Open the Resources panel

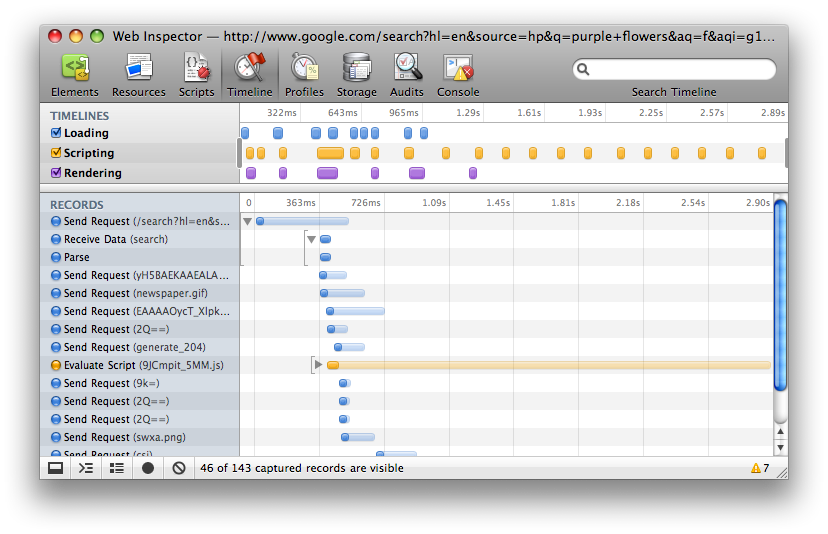click(138, 75)
